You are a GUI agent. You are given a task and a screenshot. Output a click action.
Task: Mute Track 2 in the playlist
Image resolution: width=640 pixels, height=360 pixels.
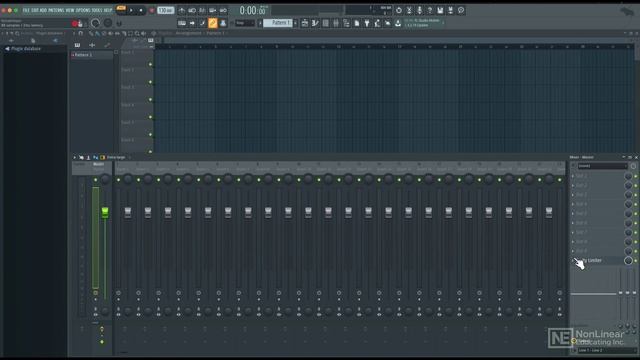[151, 82]
